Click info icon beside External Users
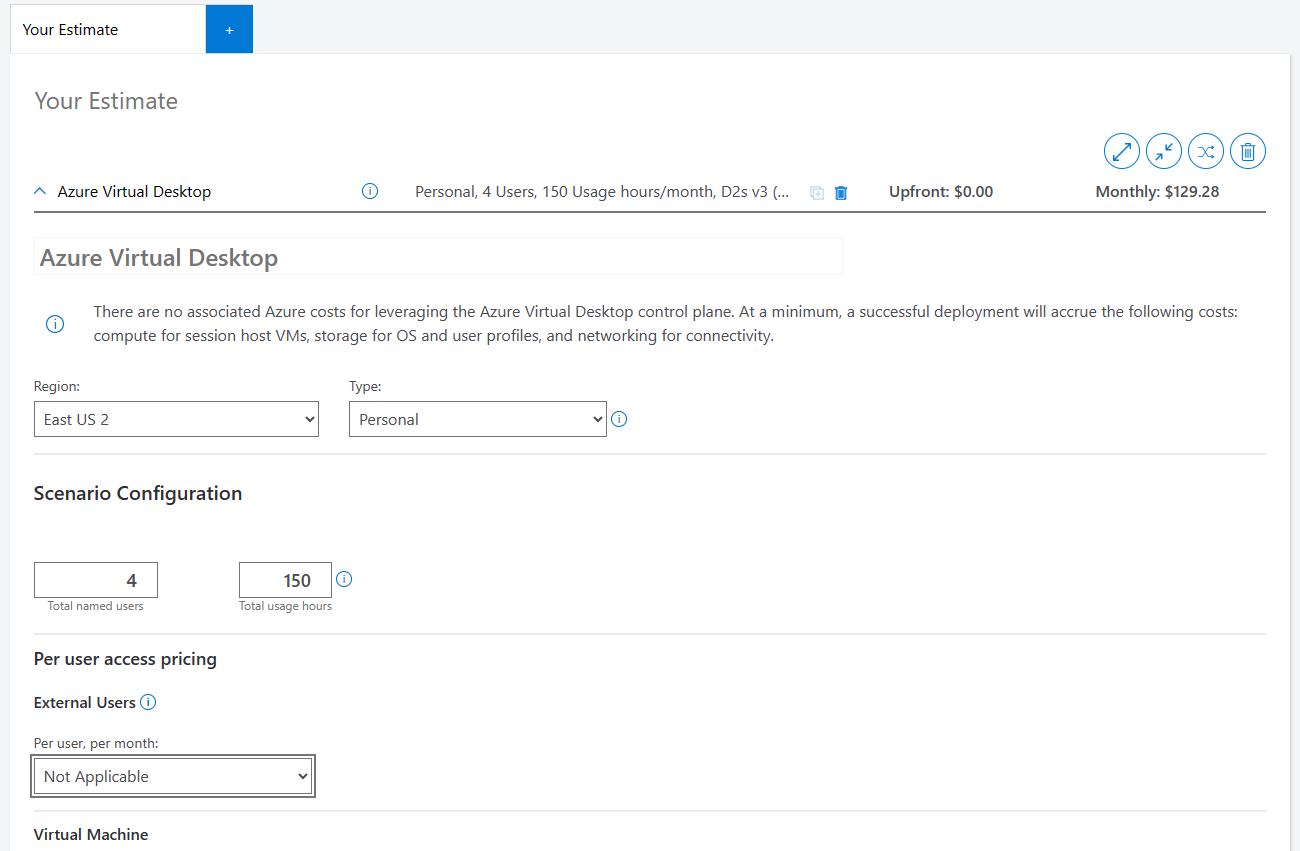Image resolution: width=1300 pixels, height=851 pixels. [148, 702]
